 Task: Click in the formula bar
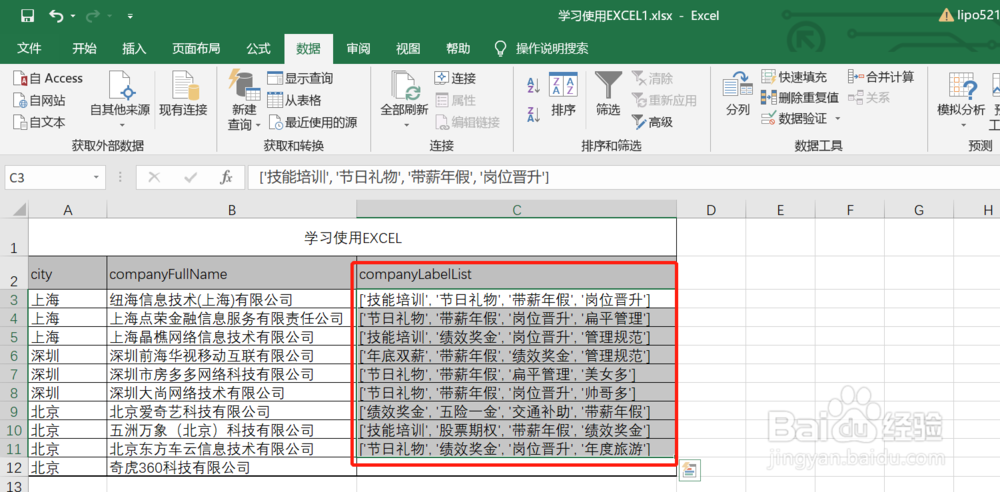coord(622,178)
